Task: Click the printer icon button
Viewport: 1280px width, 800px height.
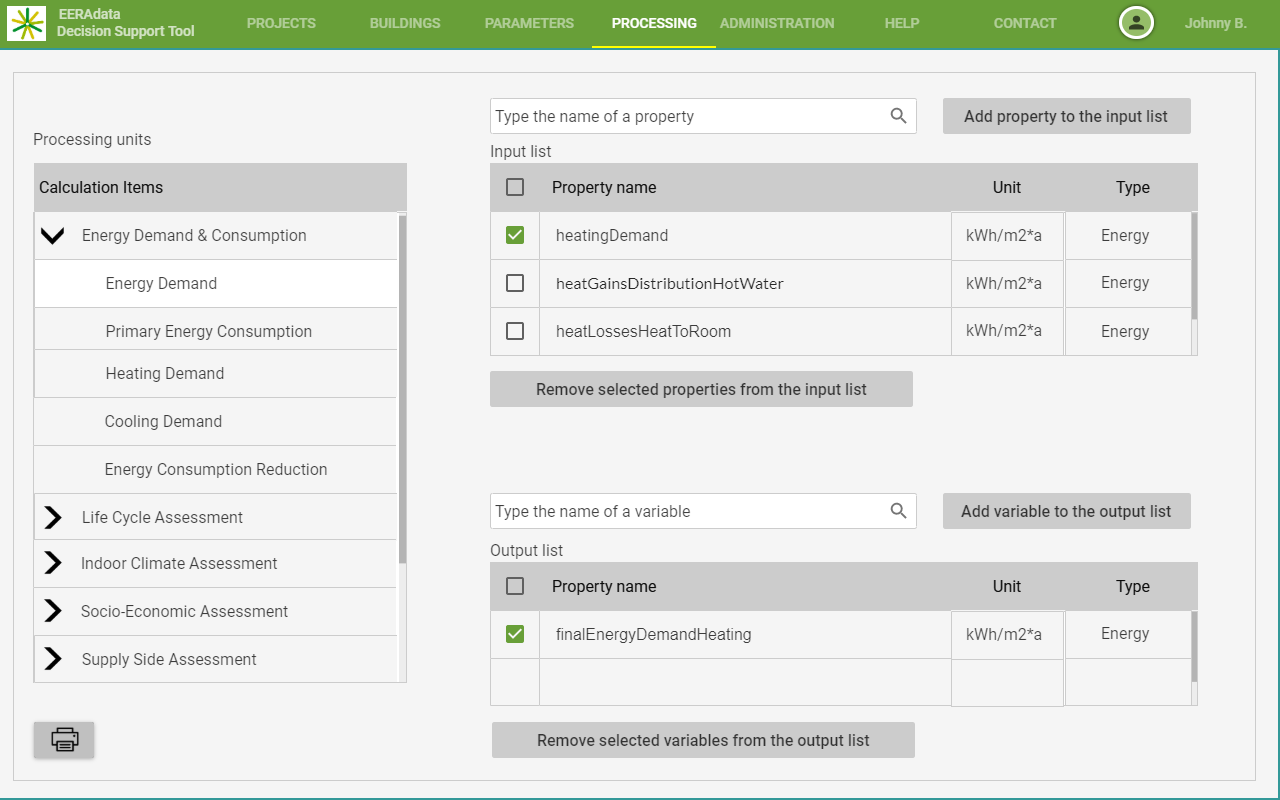Action: point(64,740)
